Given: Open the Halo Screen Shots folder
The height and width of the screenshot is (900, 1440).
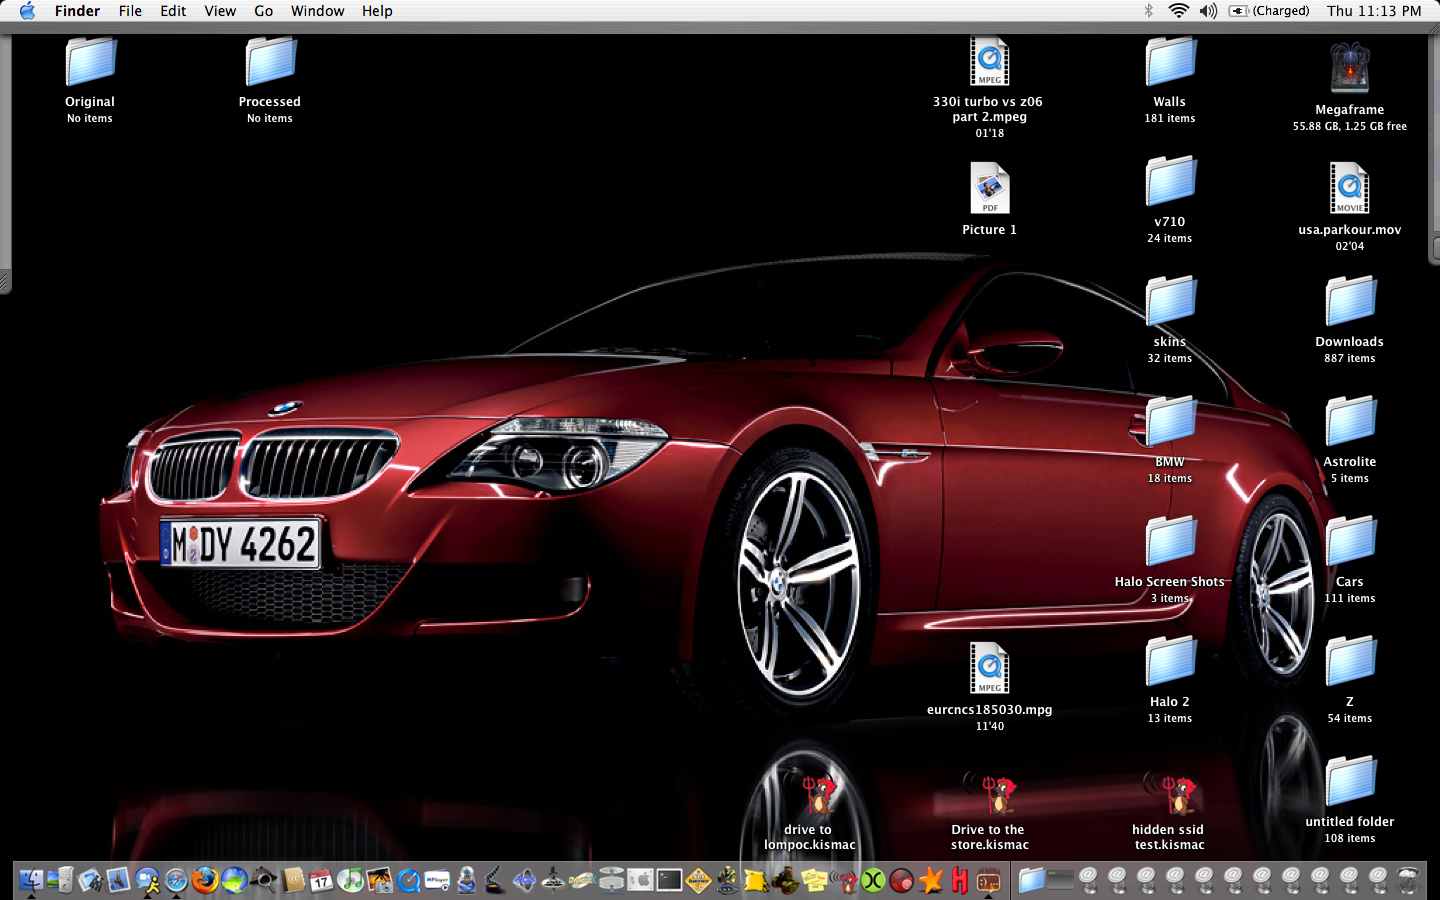Looking at the screenshot, I should pos(1170,542).
